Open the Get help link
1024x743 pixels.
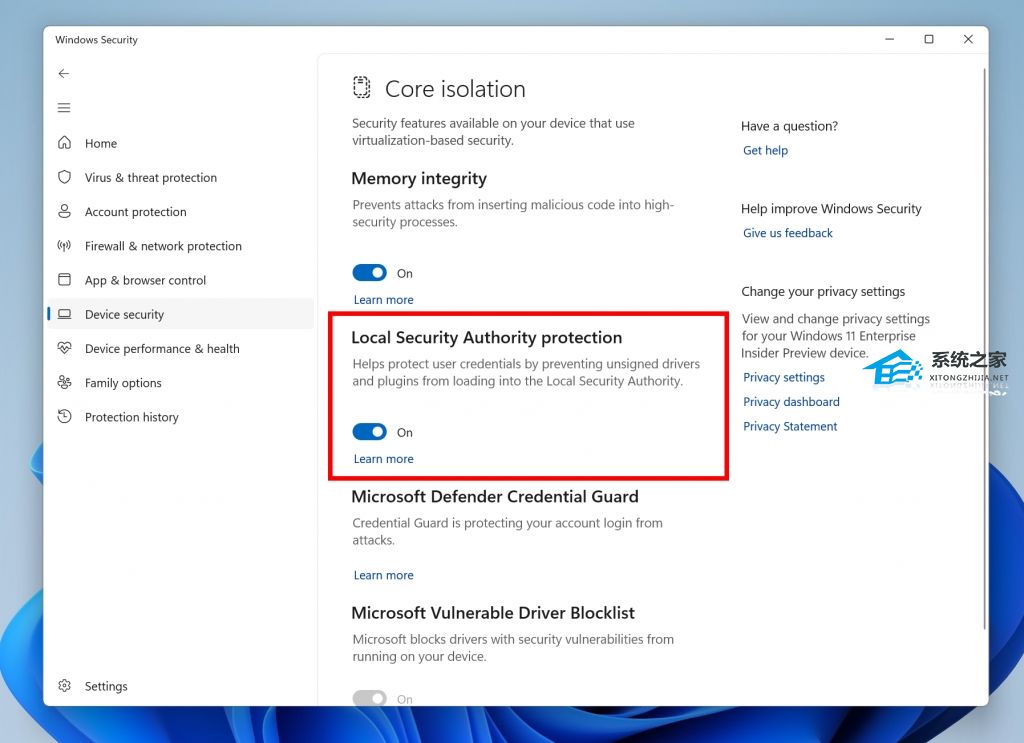point(765,151)
